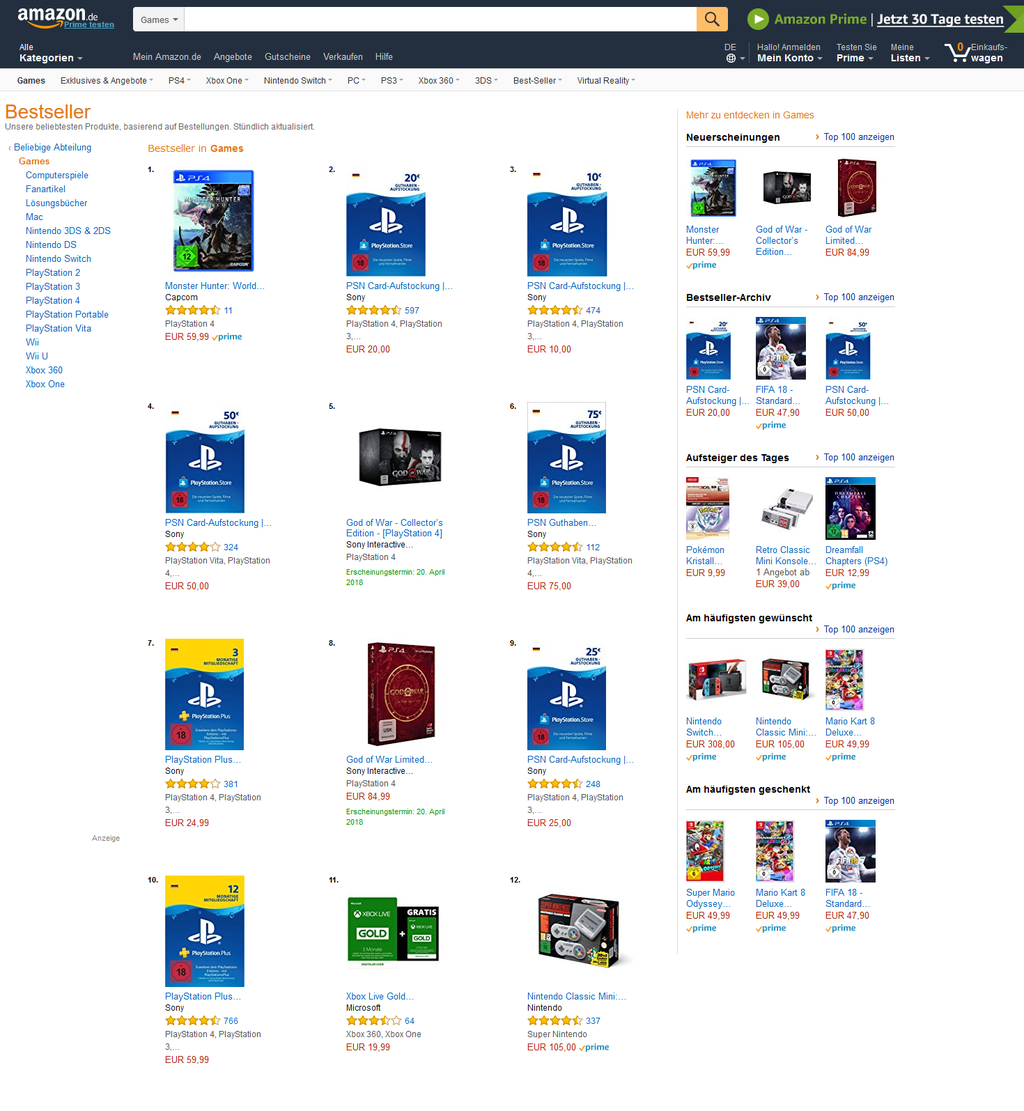Click the DE language globe icon
1024x1111 pixels.
coord(731,58)
